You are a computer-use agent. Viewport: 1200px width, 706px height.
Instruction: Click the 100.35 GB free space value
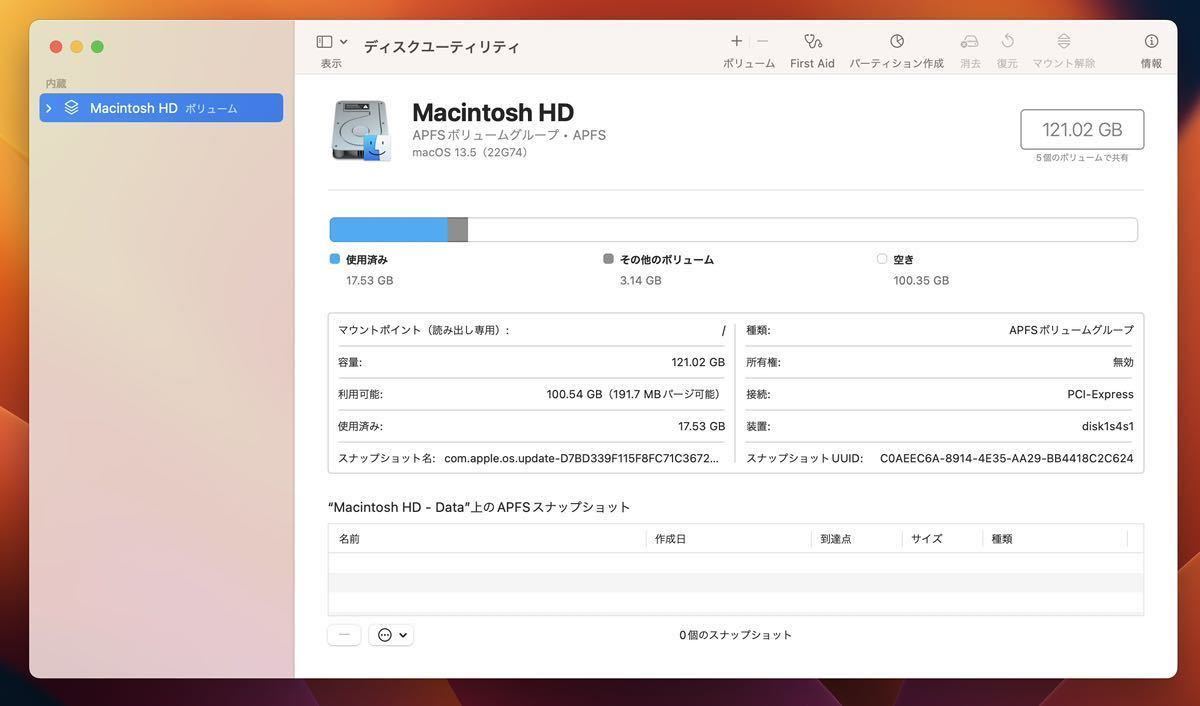point(921,281)
